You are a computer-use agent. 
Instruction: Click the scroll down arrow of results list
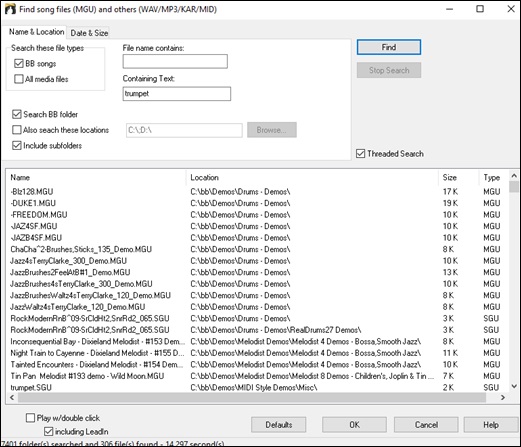(514, 386)
